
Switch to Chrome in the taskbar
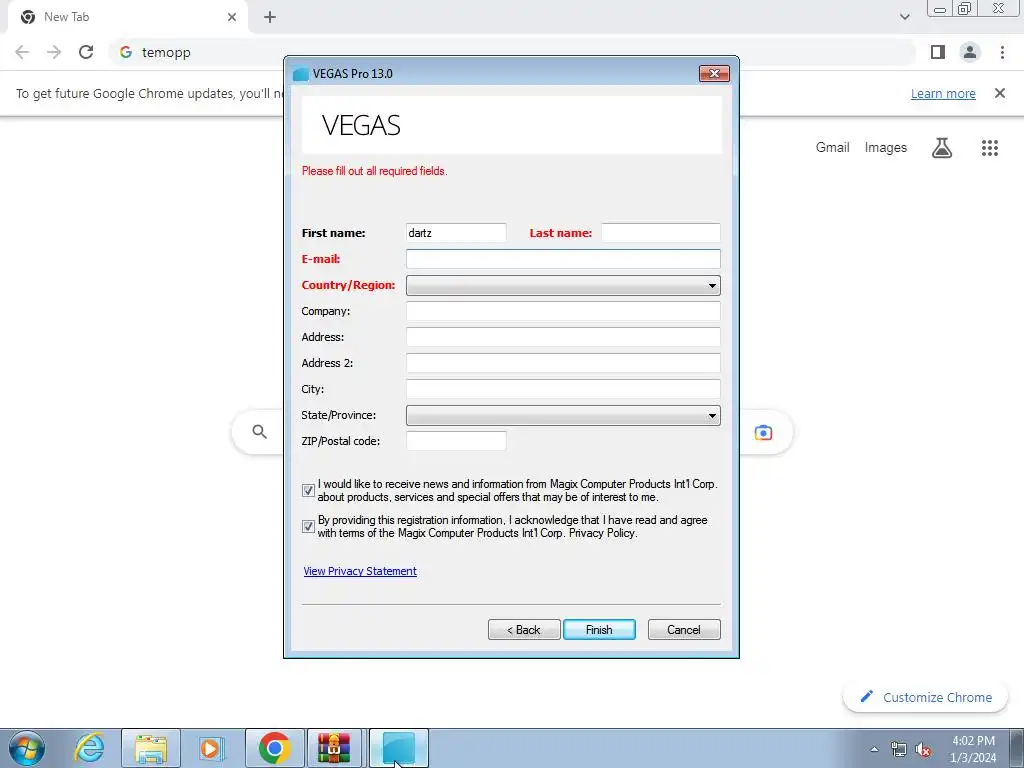(x=274, y=748)
